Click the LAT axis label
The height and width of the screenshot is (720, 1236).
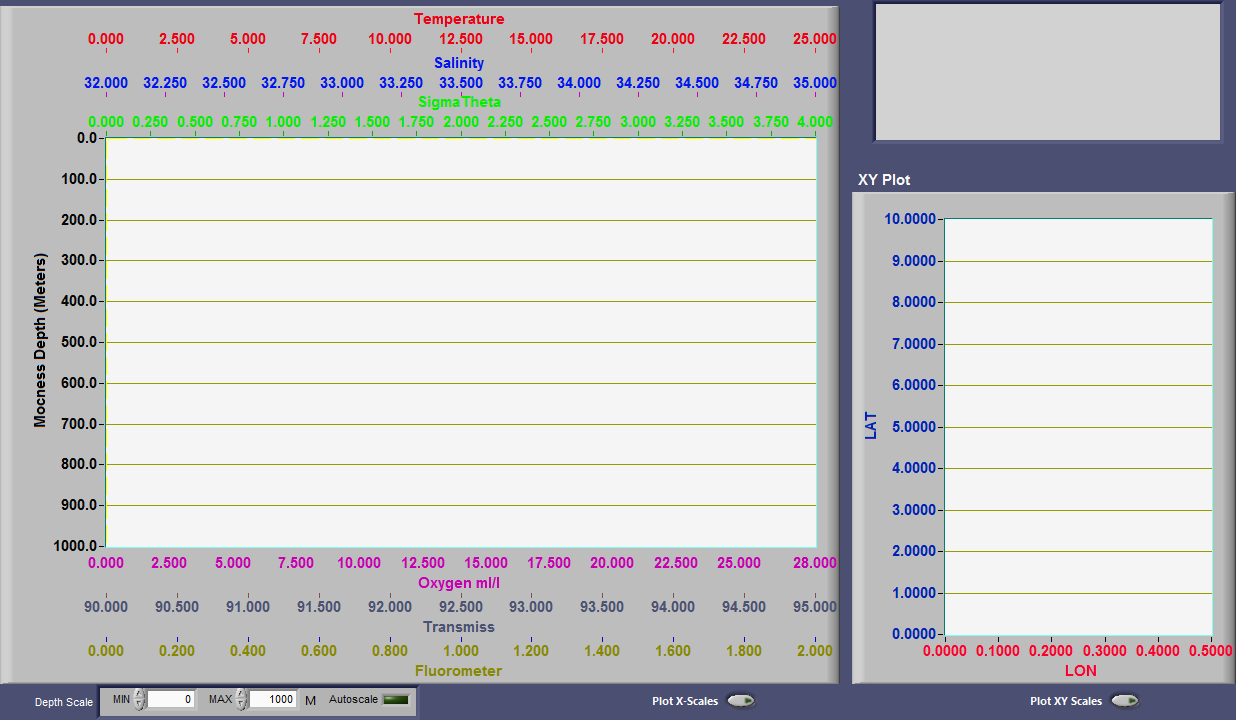(870, 427)
